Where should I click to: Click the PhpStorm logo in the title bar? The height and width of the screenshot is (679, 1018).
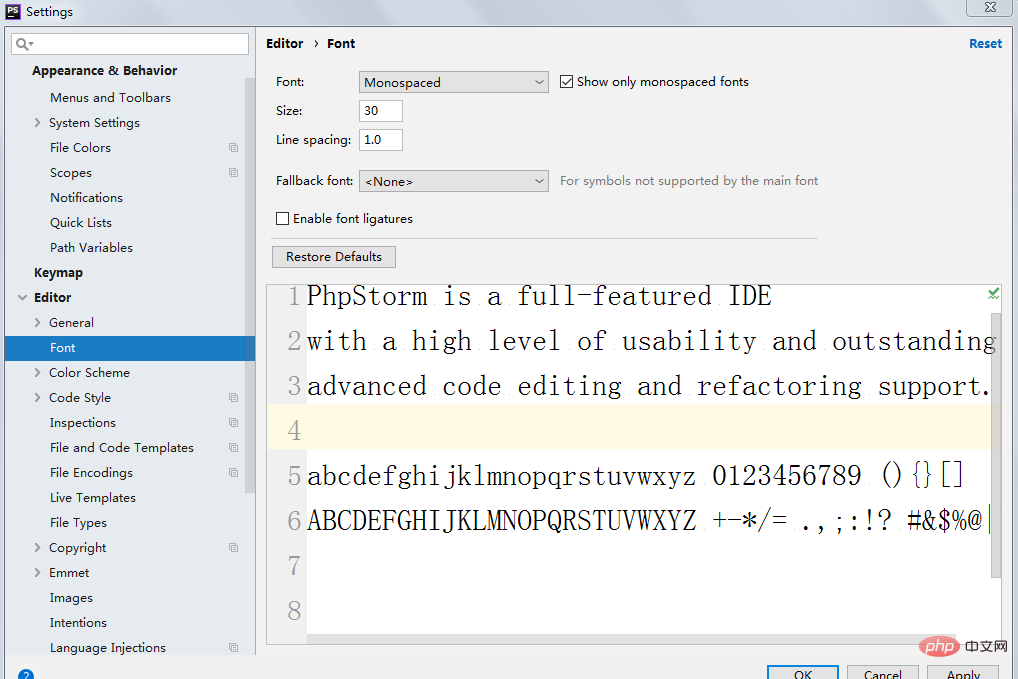13,11
